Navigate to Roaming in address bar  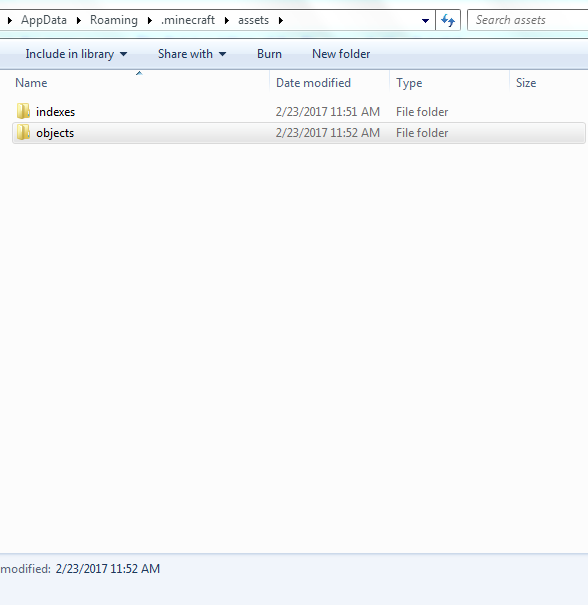114,20
